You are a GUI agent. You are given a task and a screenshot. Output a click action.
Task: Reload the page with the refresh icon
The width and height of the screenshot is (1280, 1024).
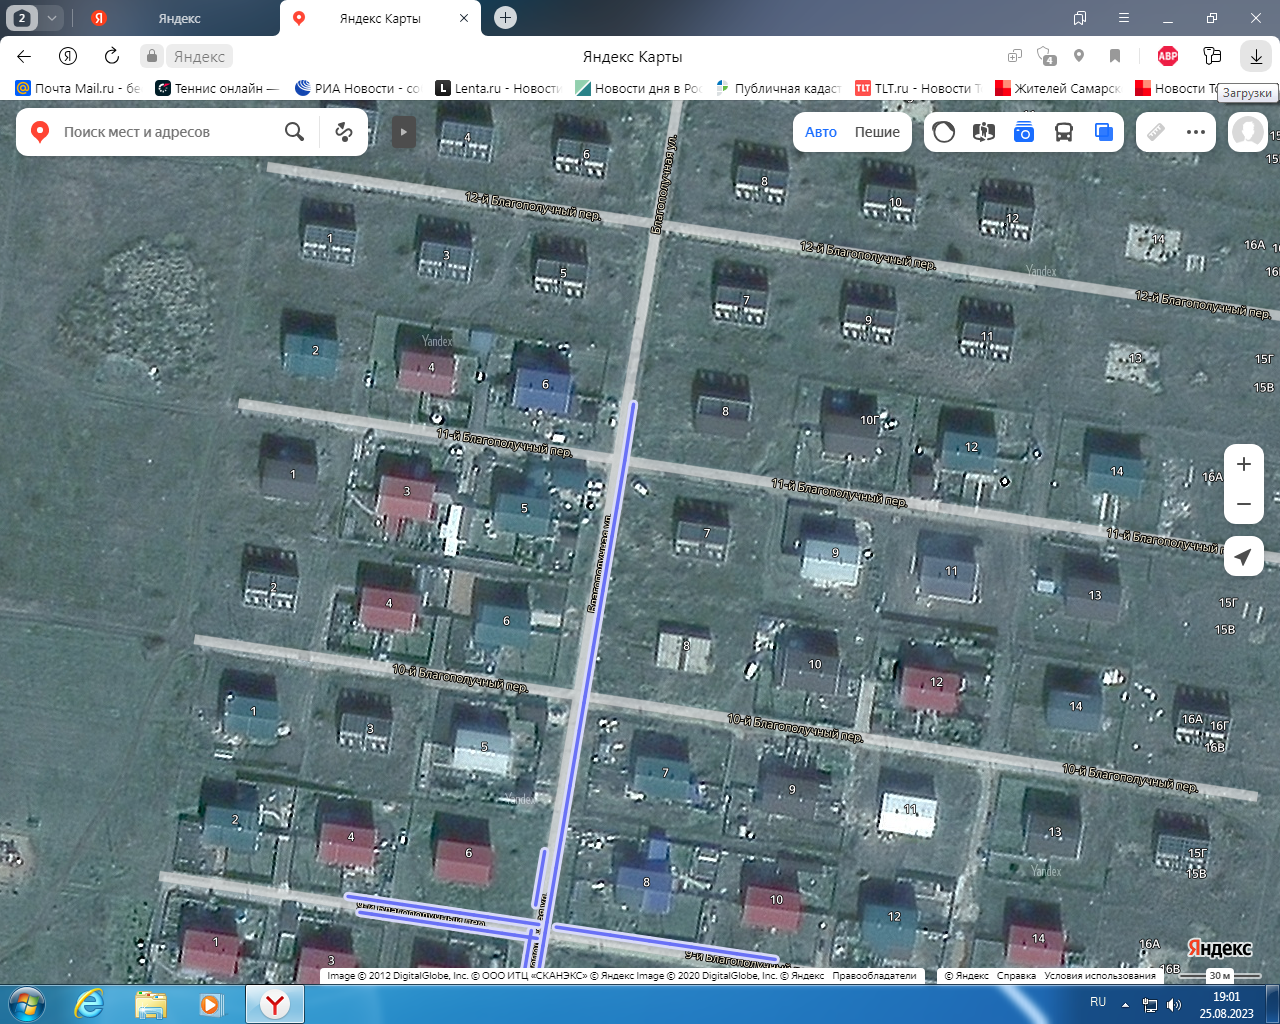tap(112, 56)
